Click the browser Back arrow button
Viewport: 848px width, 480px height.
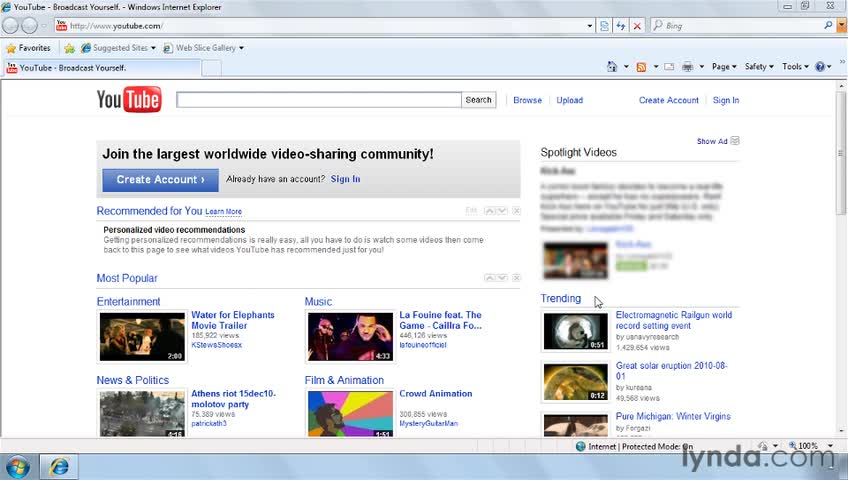pos(10,25)
